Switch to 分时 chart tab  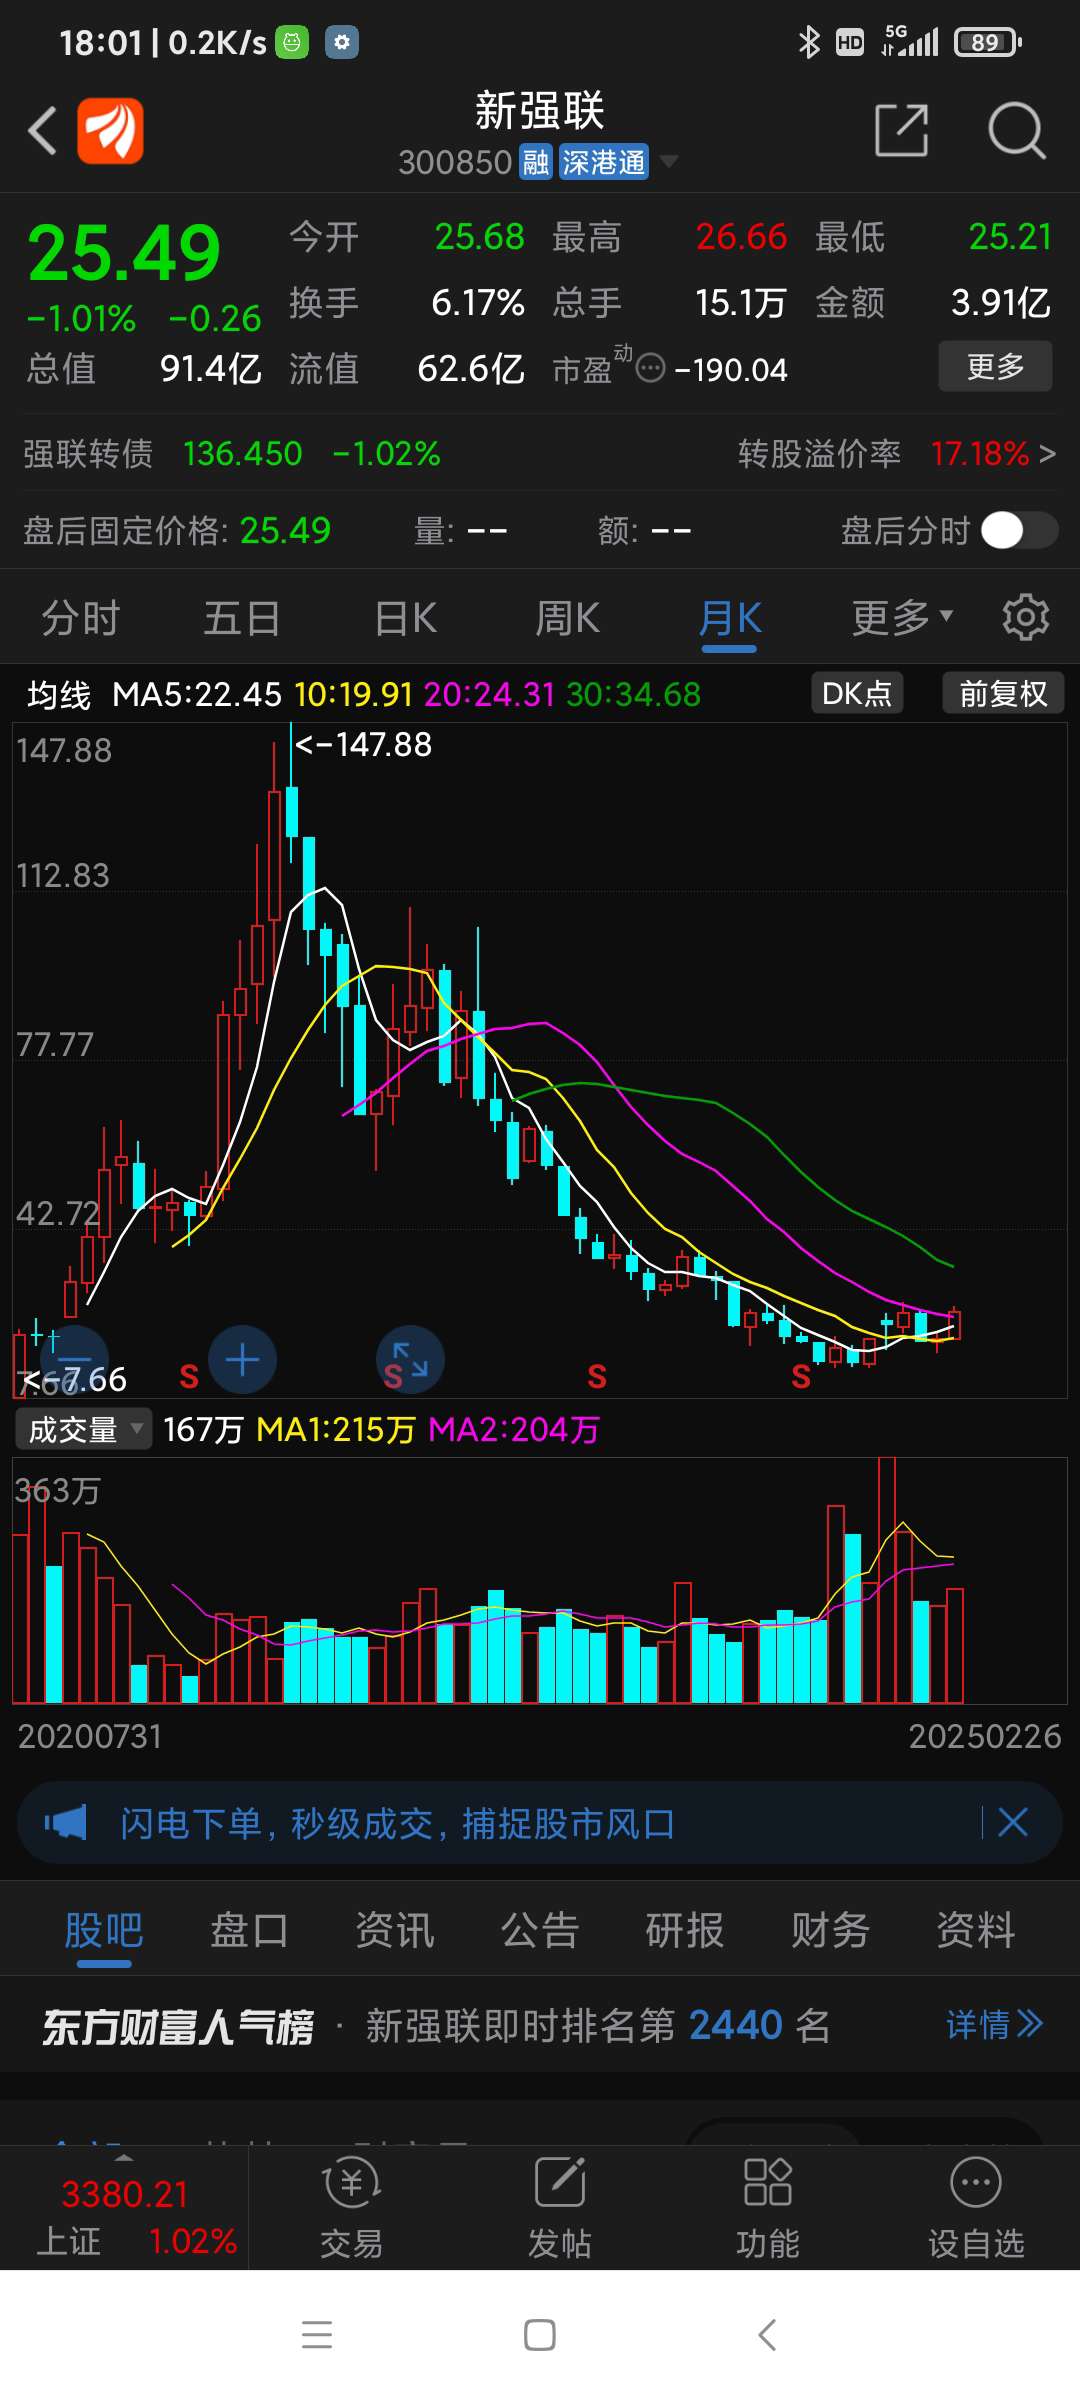[81, 618]
